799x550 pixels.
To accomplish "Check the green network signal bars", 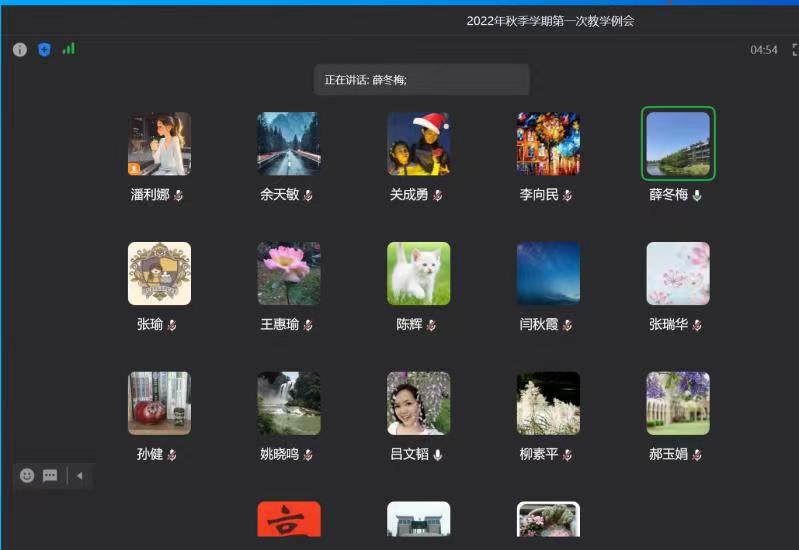I will (68, 48).
